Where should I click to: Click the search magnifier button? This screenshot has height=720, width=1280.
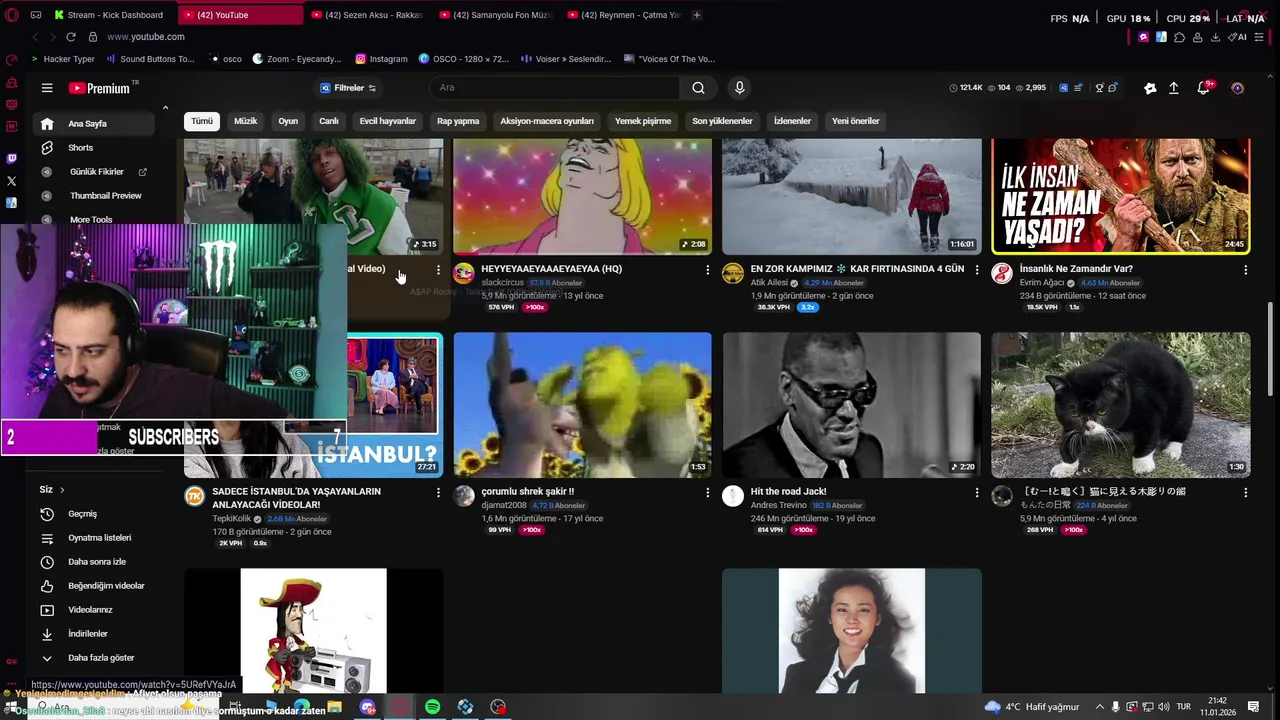[698, 88]
